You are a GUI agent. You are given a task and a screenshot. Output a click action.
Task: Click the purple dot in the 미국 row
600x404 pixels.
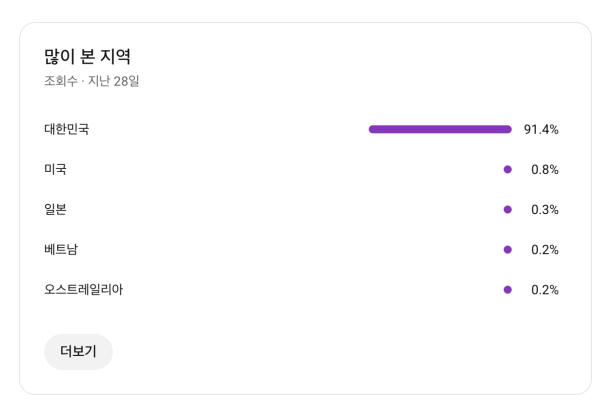tap(508, 169)
